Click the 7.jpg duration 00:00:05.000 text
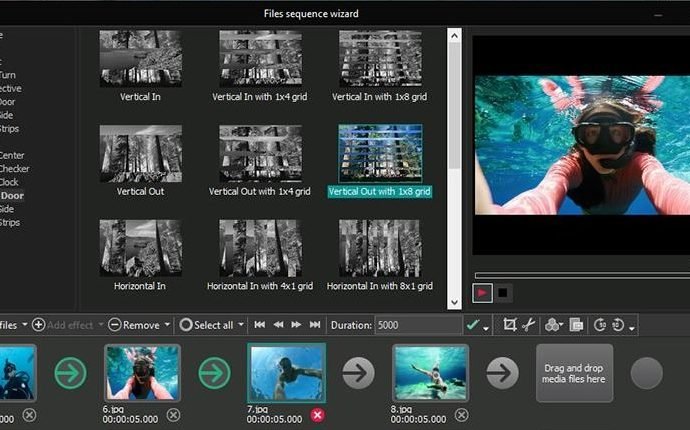This screenshot has height=430, width=690. click(x=274, y=419)
